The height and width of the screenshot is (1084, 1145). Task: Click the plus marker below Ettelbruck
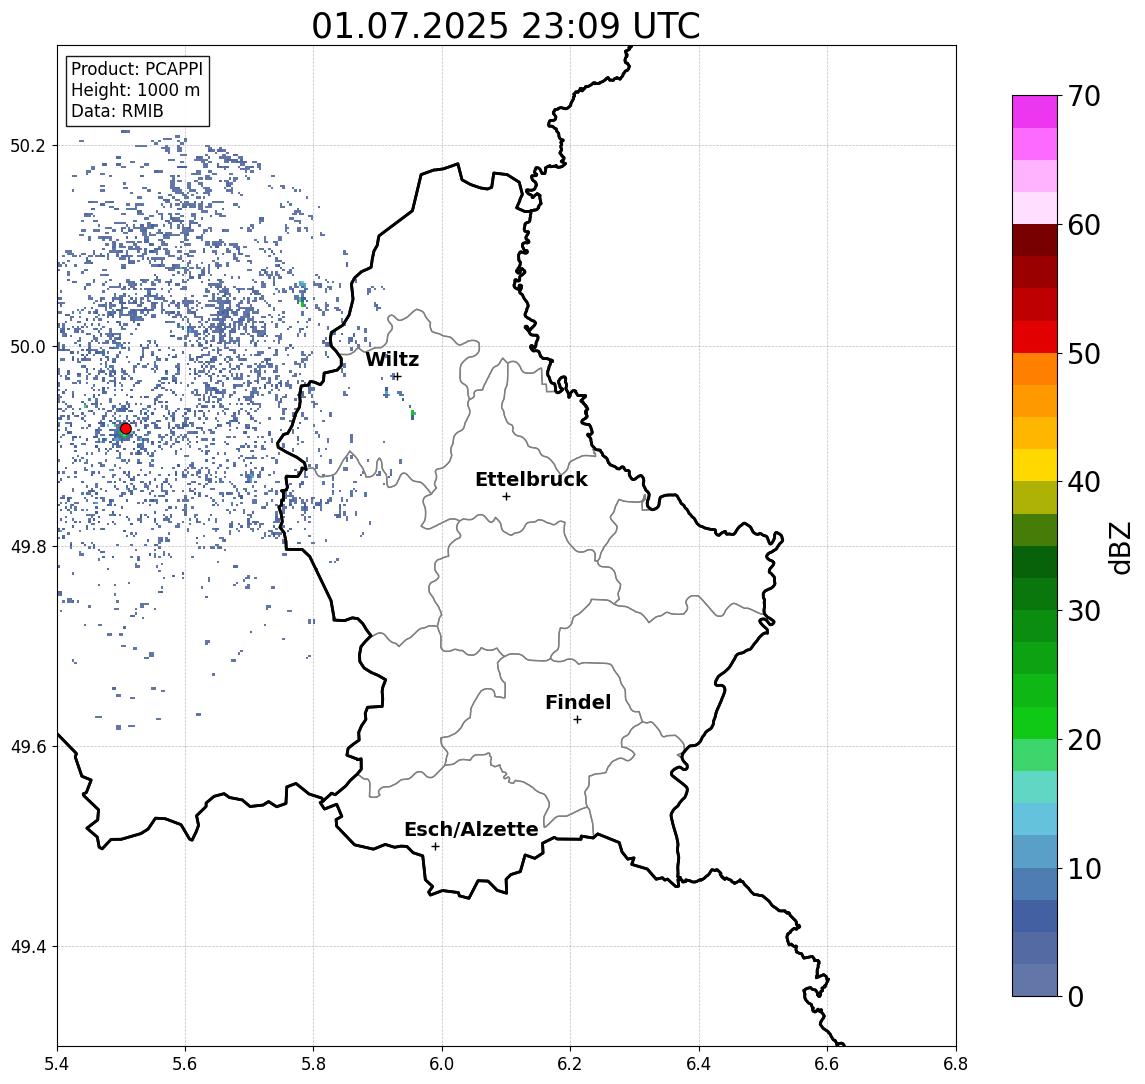(506, 497)
